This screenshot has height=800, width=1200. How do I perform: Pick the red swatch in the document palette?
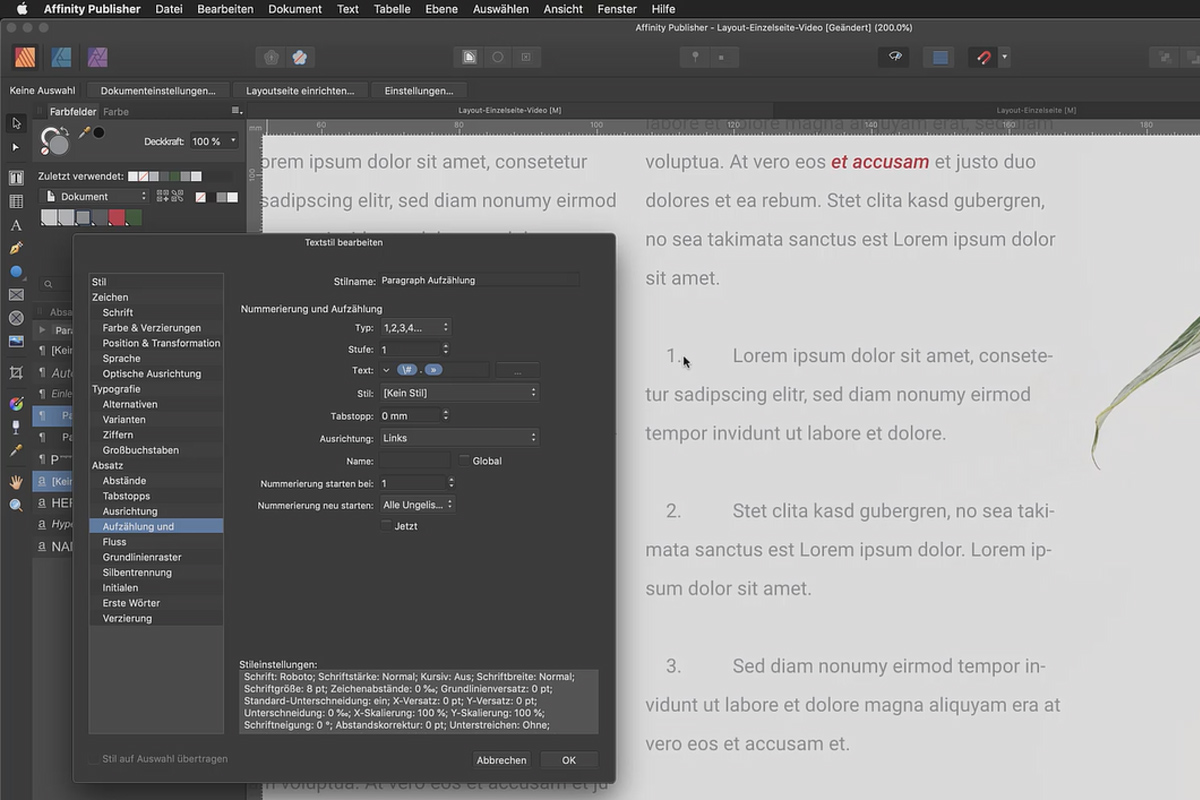[x=115, y=215]
